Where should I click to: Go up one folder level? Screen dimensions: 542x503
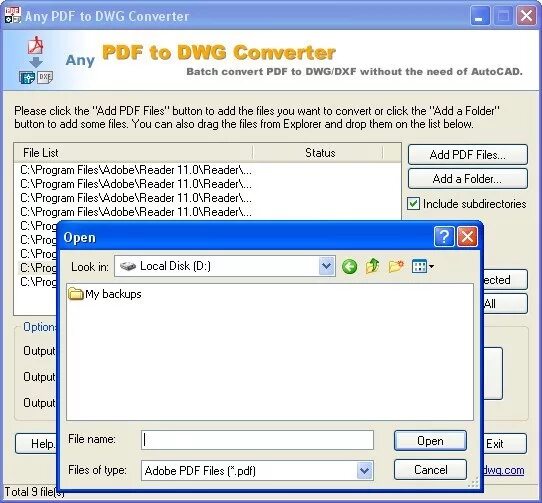[372, 267]
